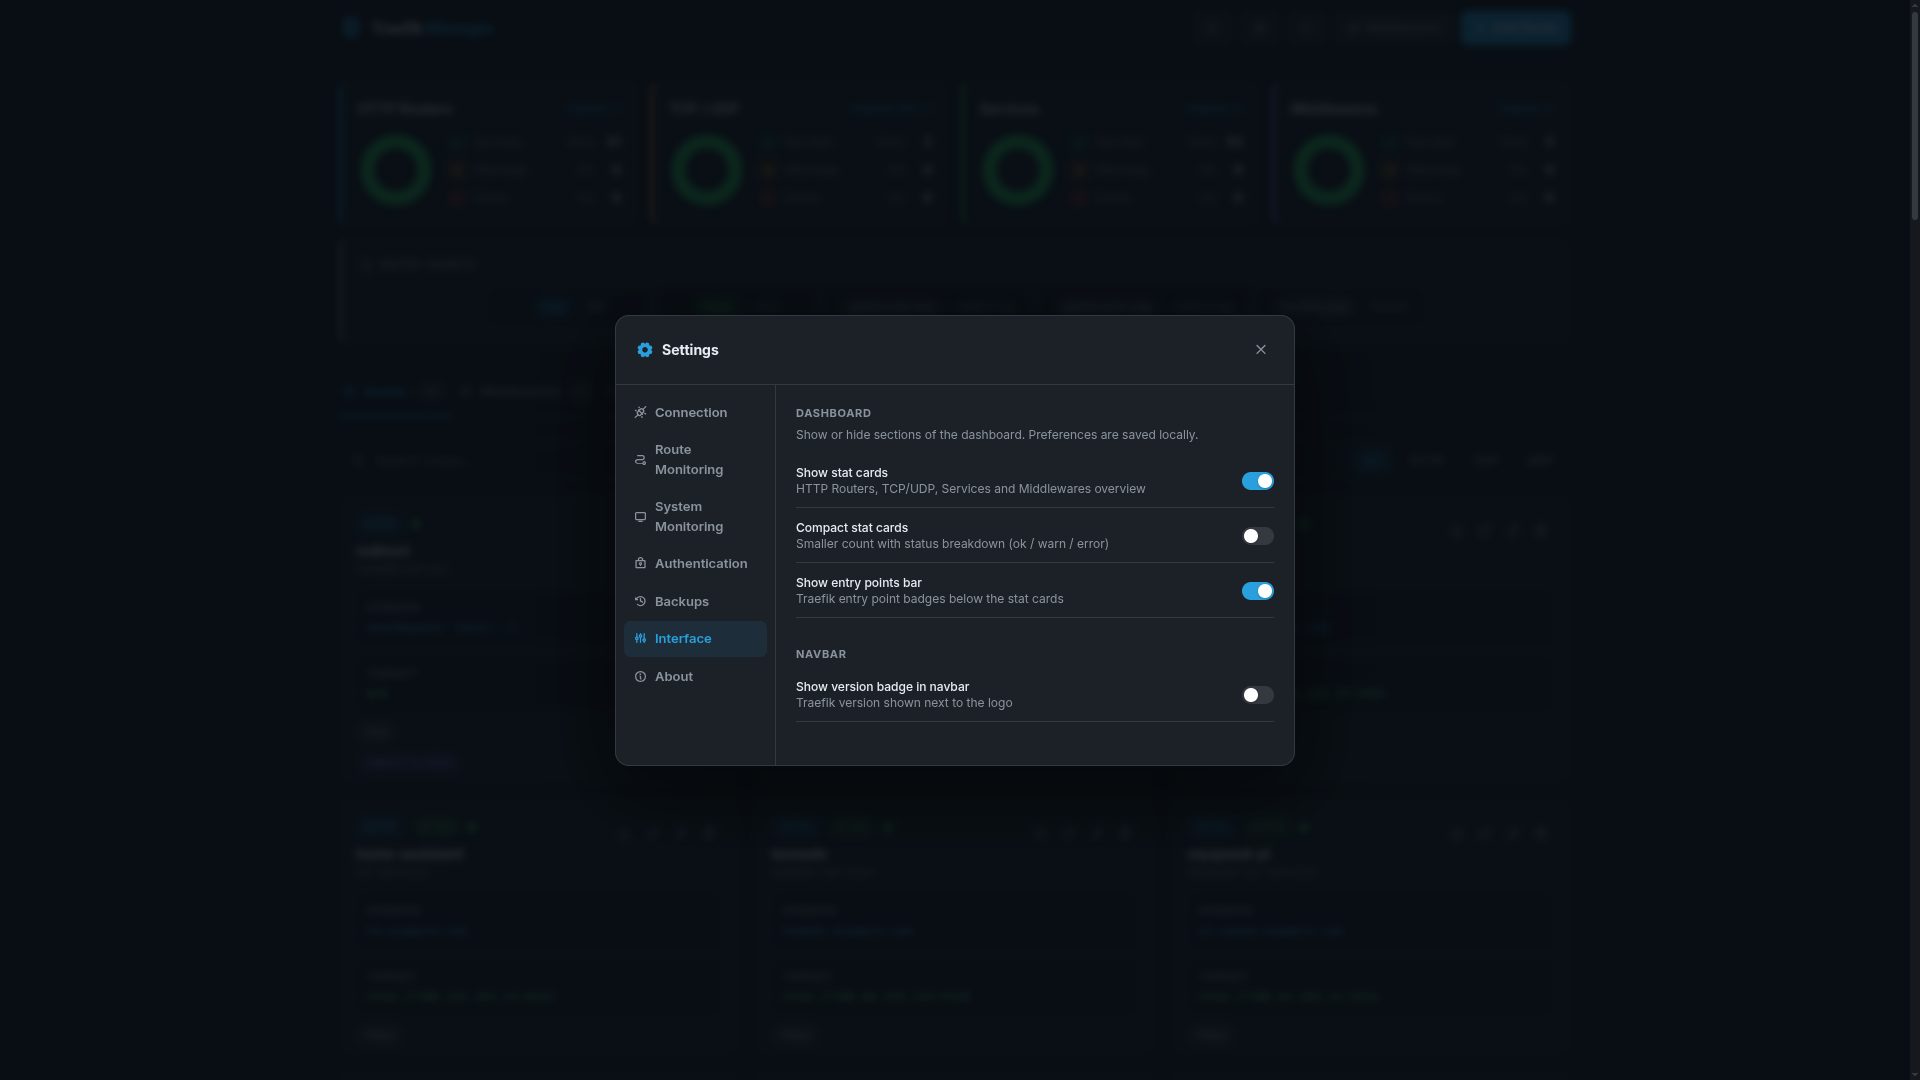The image size is (1920, 1080).
Task: Enable Compact stat cards
Action: (1257, 536)
